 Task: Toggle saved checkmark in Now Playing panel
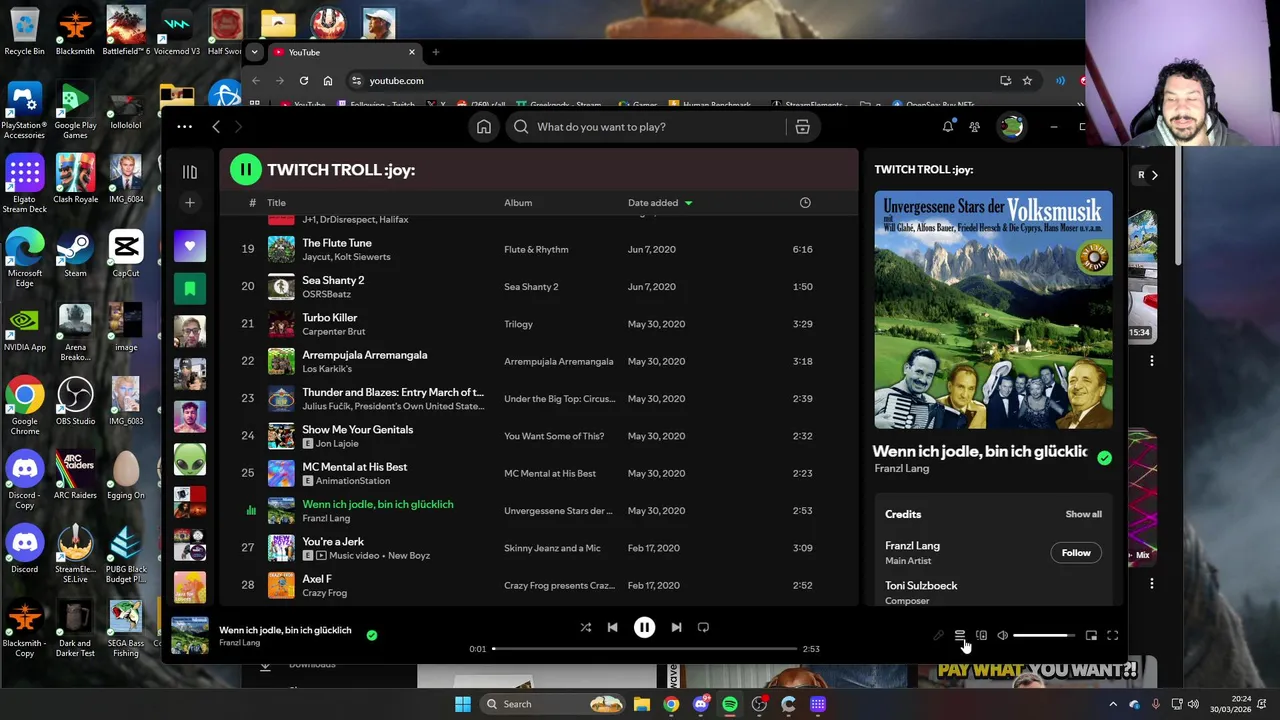click(1104, 458)
